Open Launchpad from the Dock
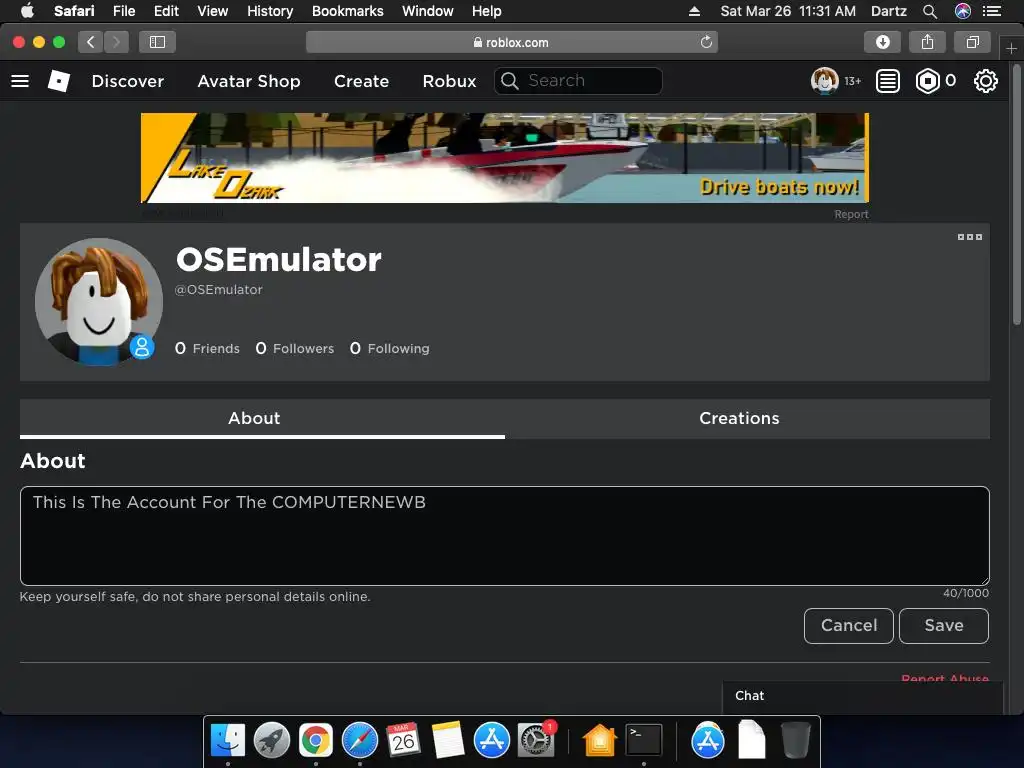The width and height of the screenshot is (1024, 768). point(272,740)
